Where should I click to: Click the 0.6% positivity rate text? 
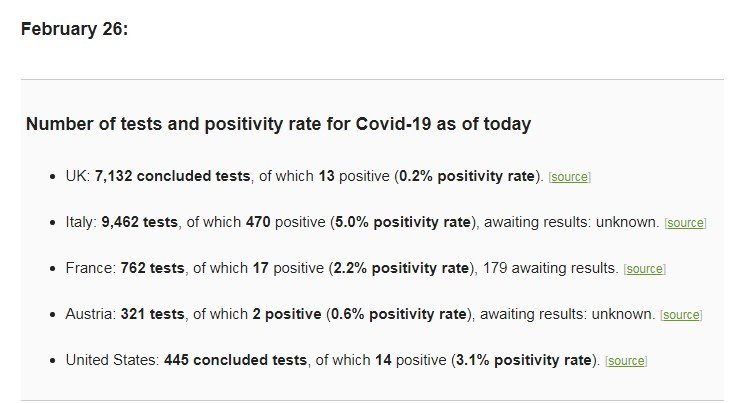397,314
